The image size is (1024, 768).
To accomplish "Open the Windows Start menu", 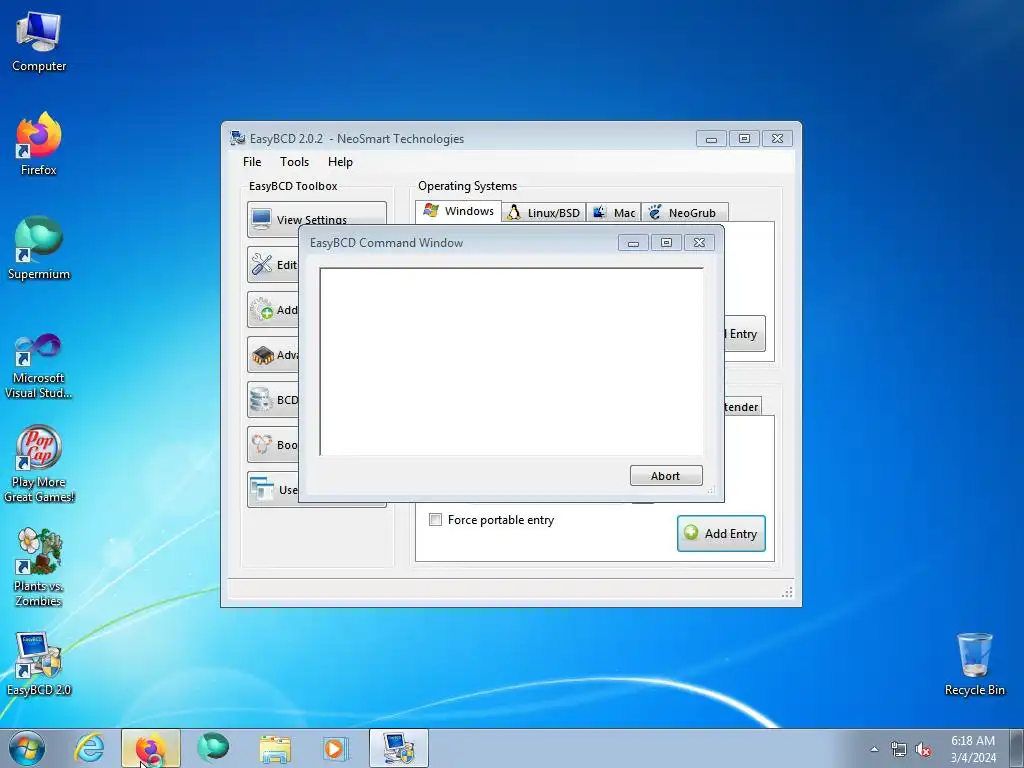I will 27,748.
